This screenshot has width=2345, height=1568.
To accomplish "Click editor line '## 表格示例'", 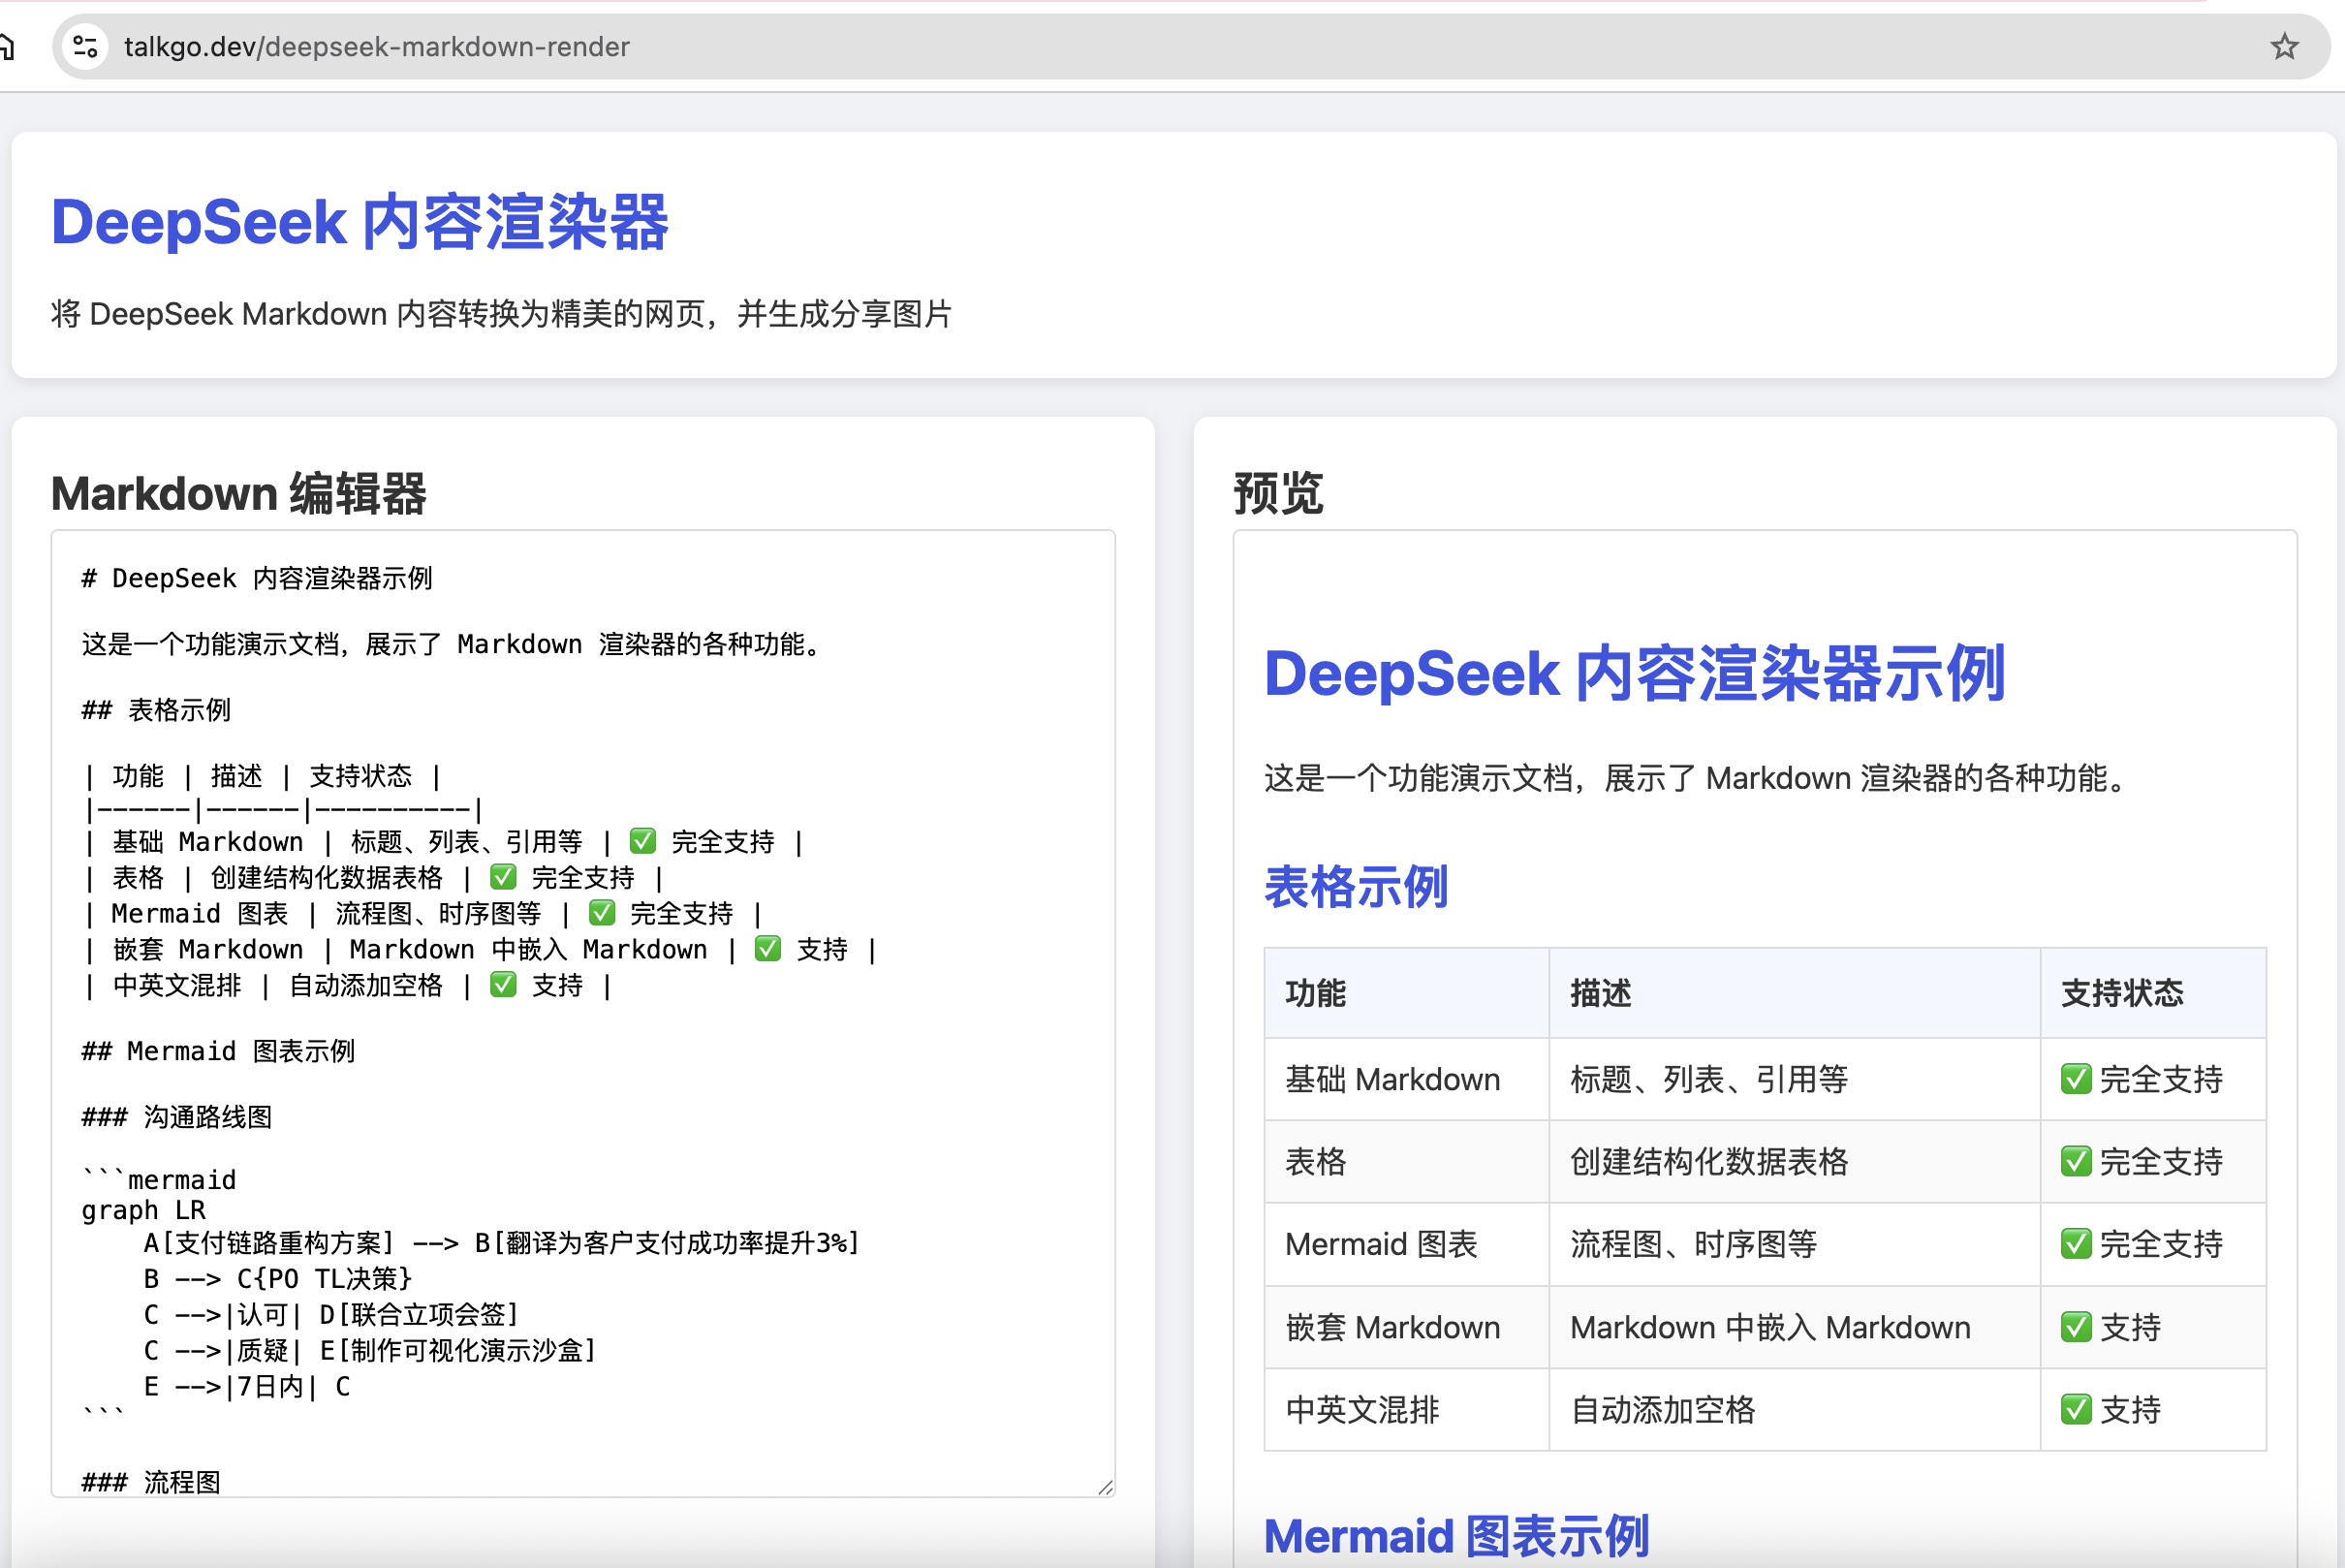I will click(x=156, y=711).
